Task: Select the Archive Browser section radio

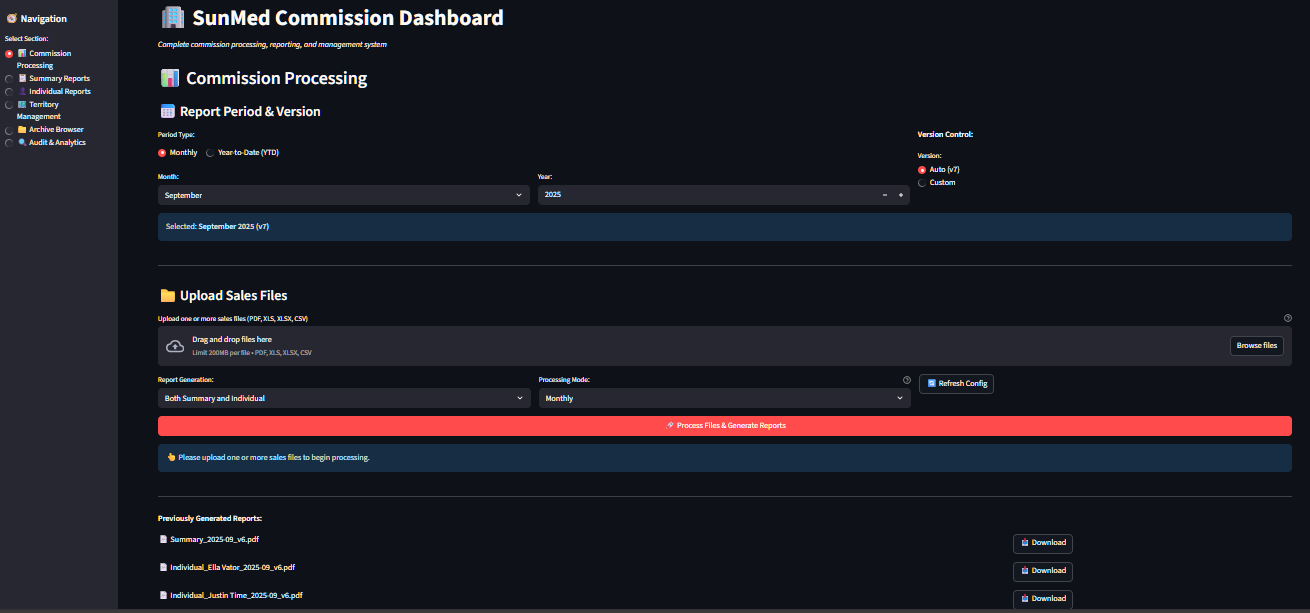Action: [8, 129]
